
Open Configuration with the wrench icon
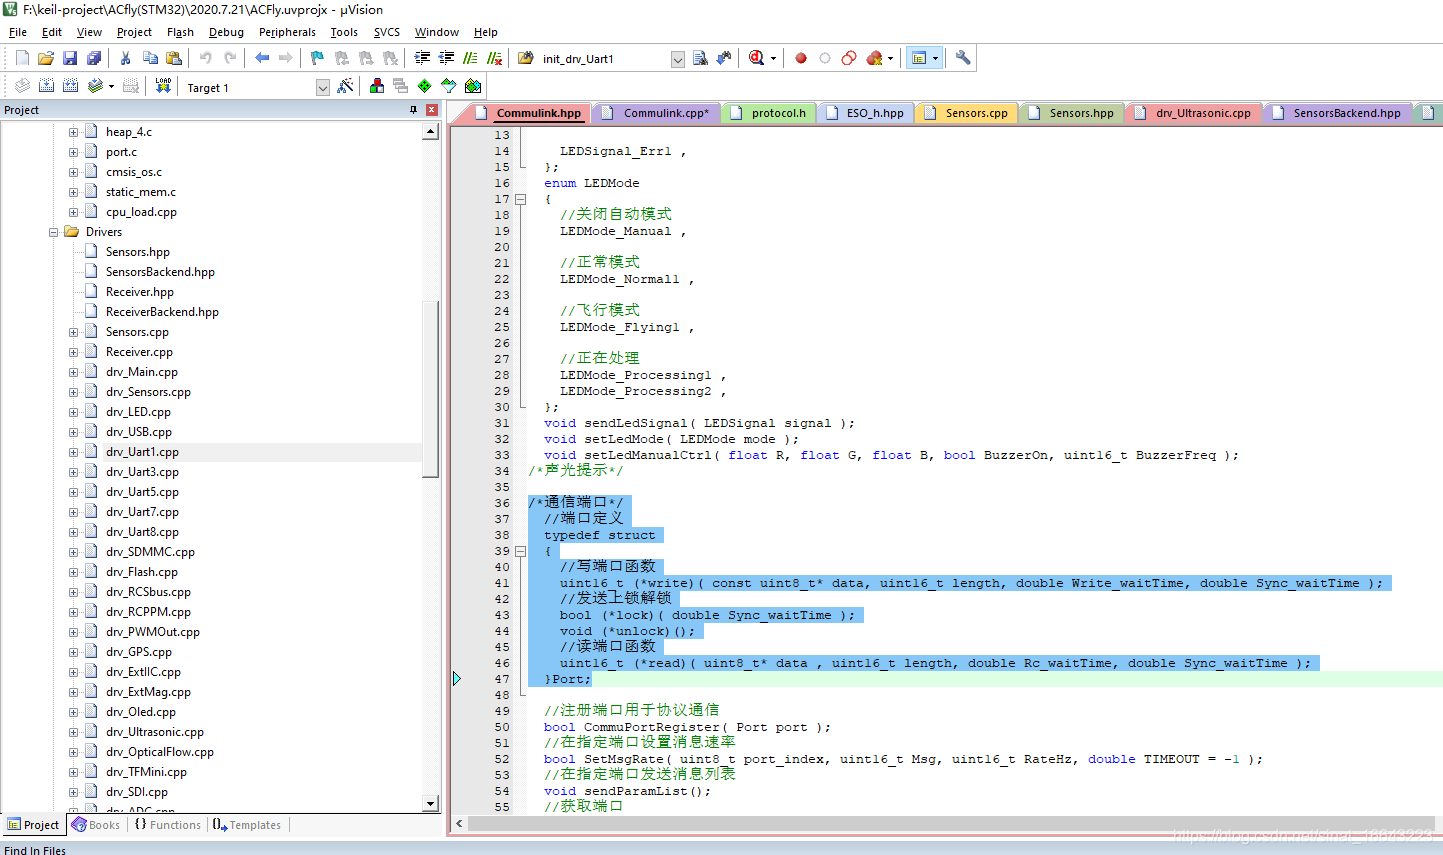click(963, 58)
